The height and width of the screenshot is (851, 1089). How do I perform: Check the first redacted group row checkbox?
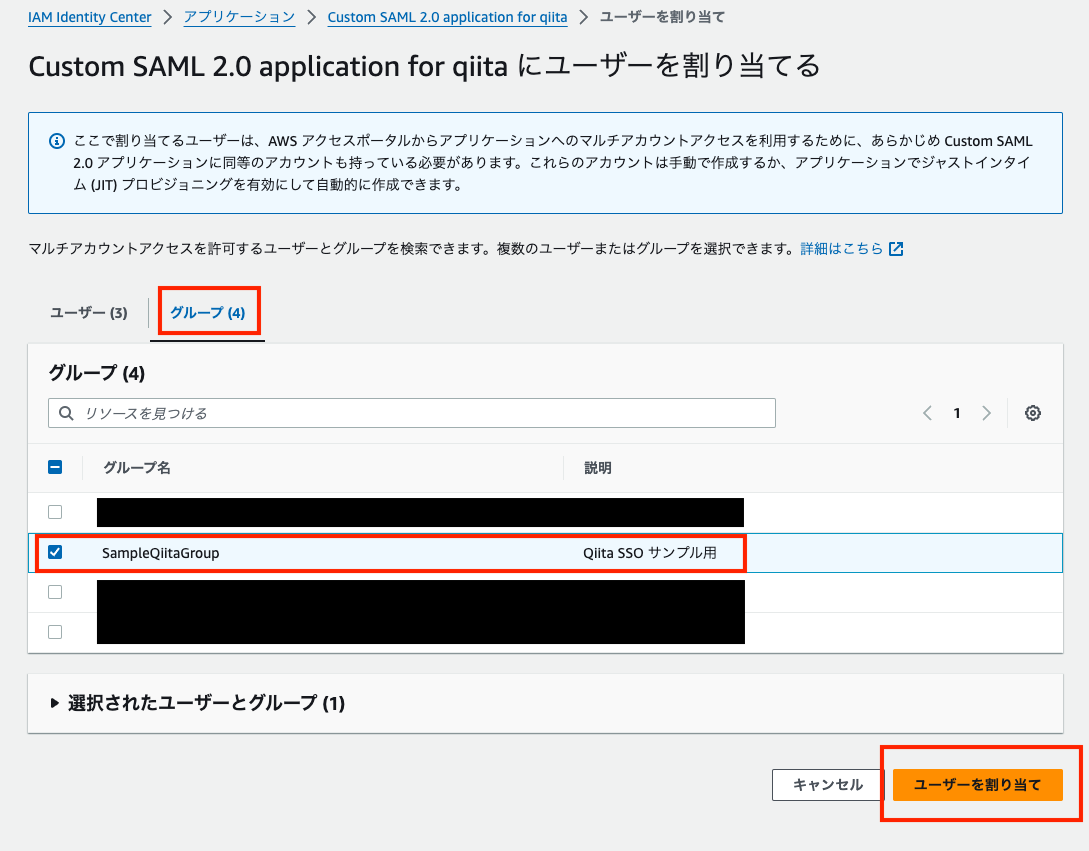(x=55, y=512)
